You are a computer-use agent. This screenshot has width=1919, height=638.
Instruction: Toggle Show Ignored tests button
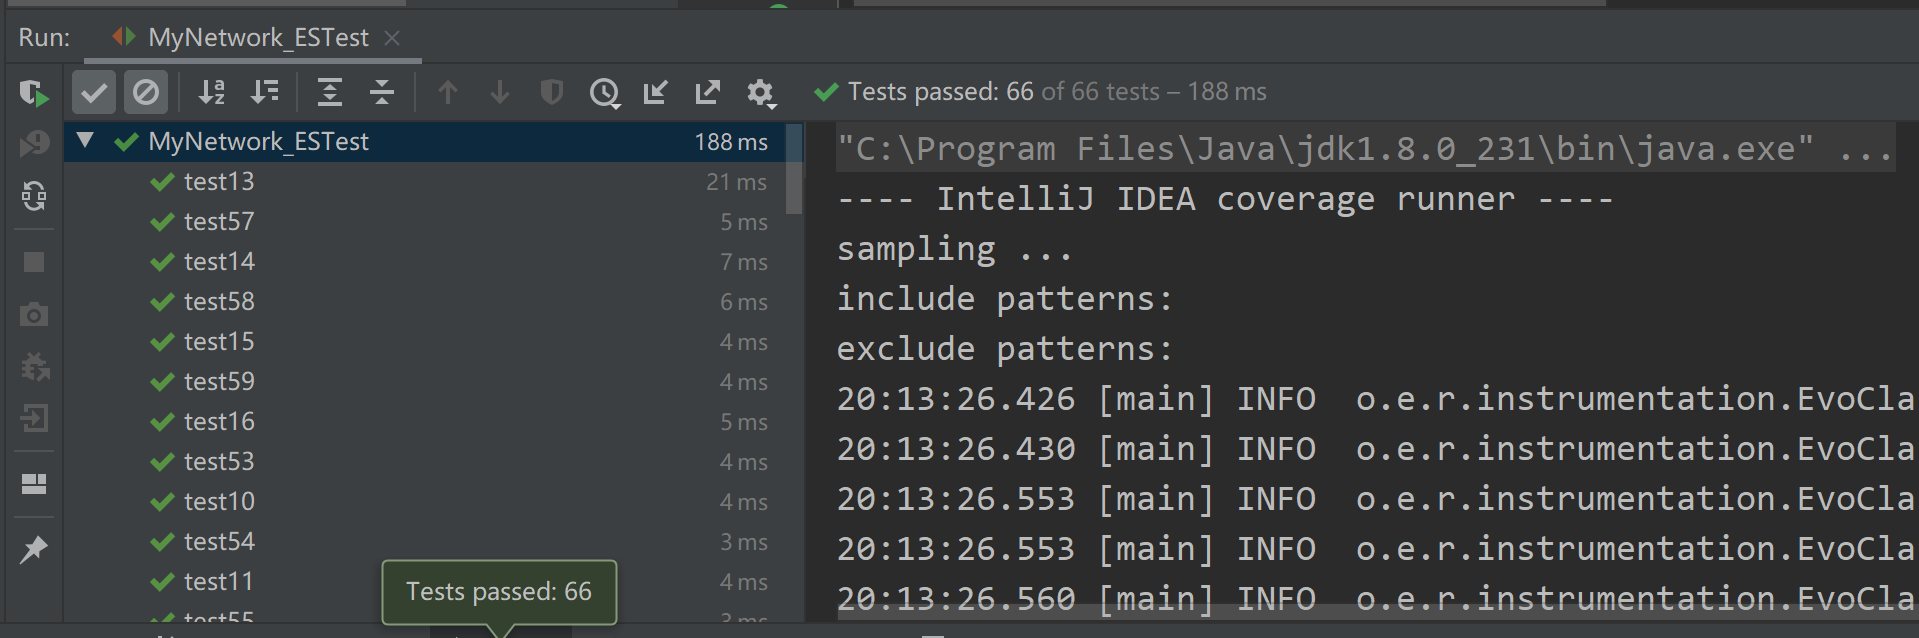coord(146,93)
